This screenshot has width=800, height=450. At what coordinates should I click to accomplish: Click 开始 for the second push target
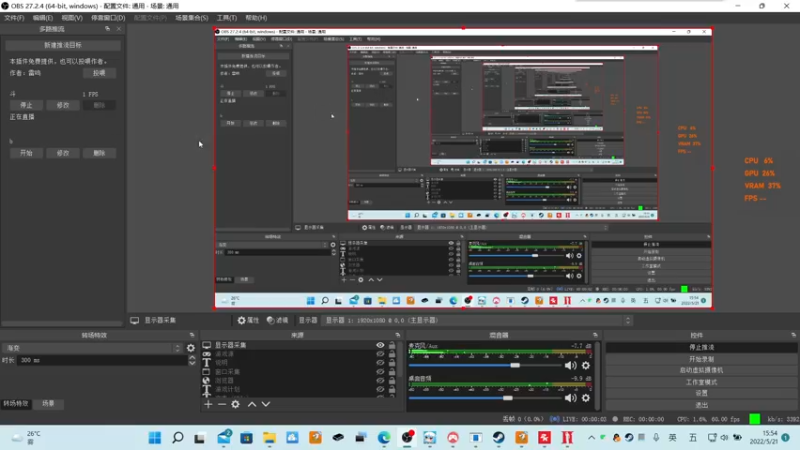[x=26, y=153]
